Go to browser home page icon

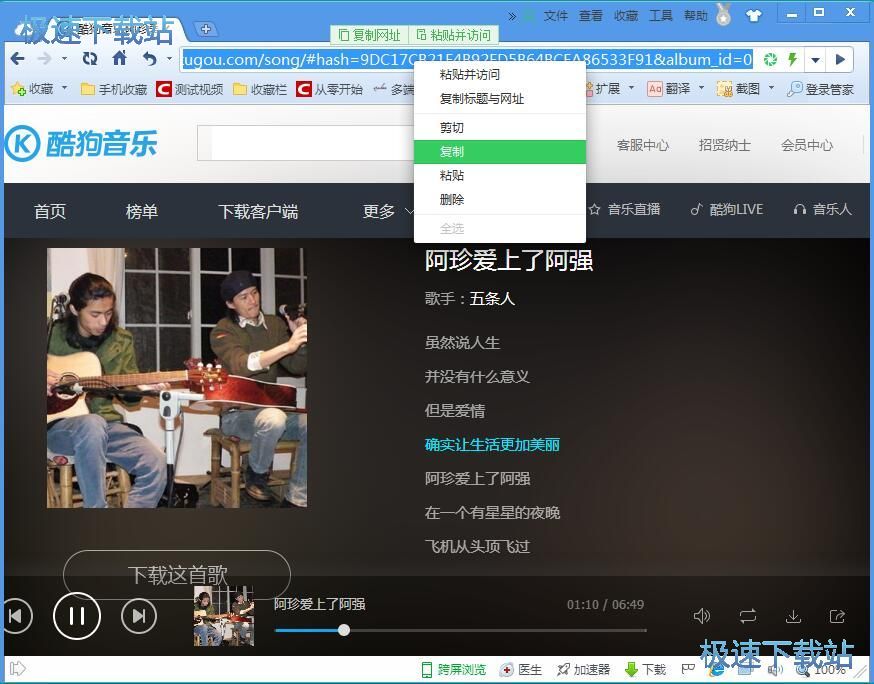[120, 57]
